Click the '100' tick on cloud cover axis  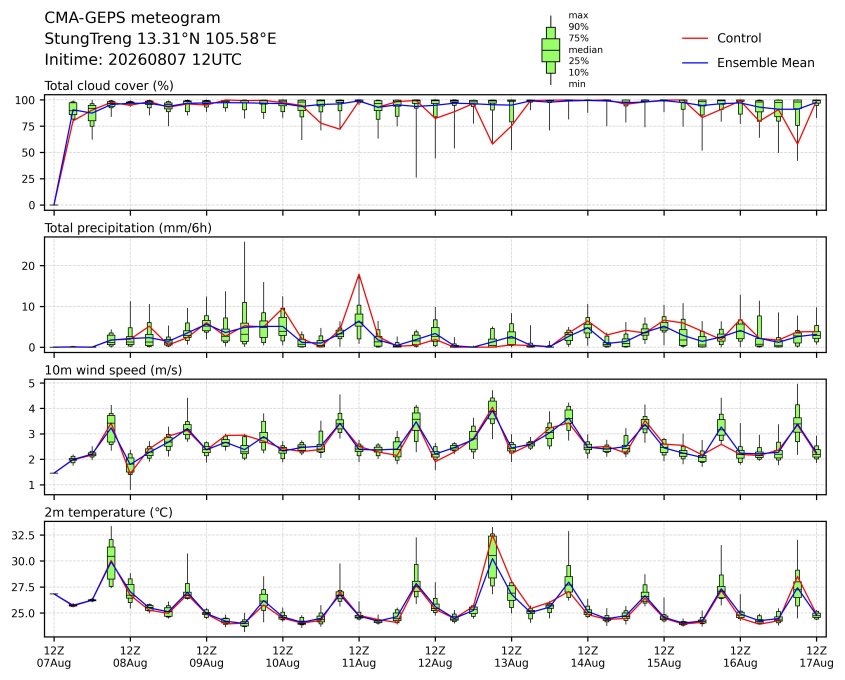[25, 100]
